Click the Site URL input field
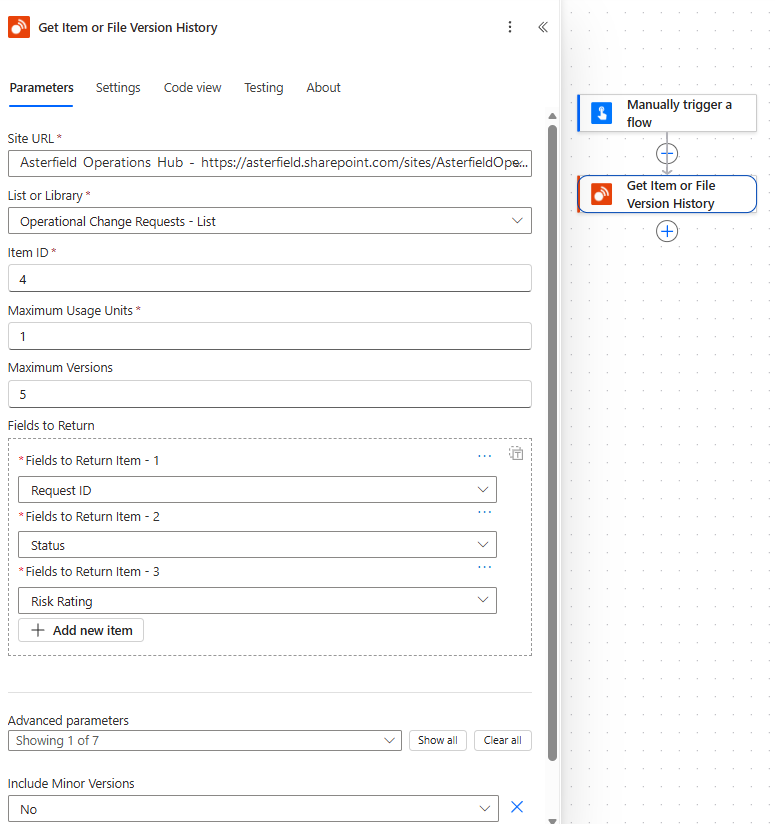Screen dimensions: 775x824 (x=270, y=163)
